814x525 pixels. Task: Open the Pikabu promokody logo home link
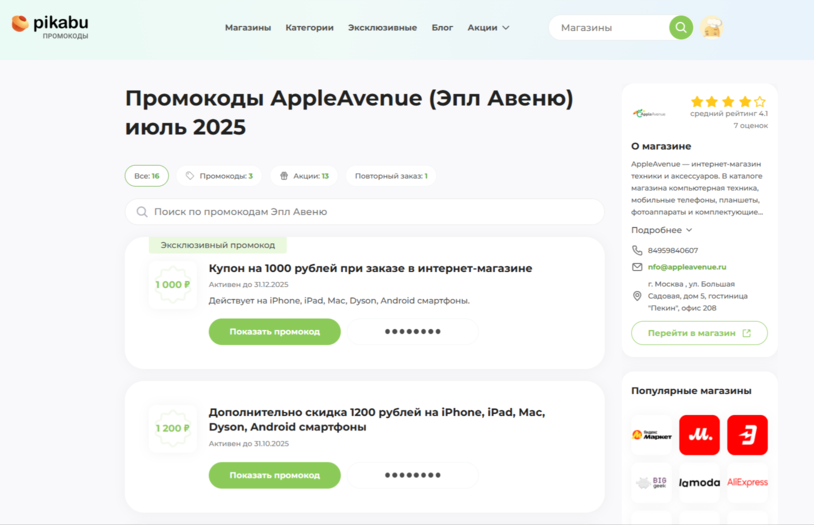click(x=50, y=26)
